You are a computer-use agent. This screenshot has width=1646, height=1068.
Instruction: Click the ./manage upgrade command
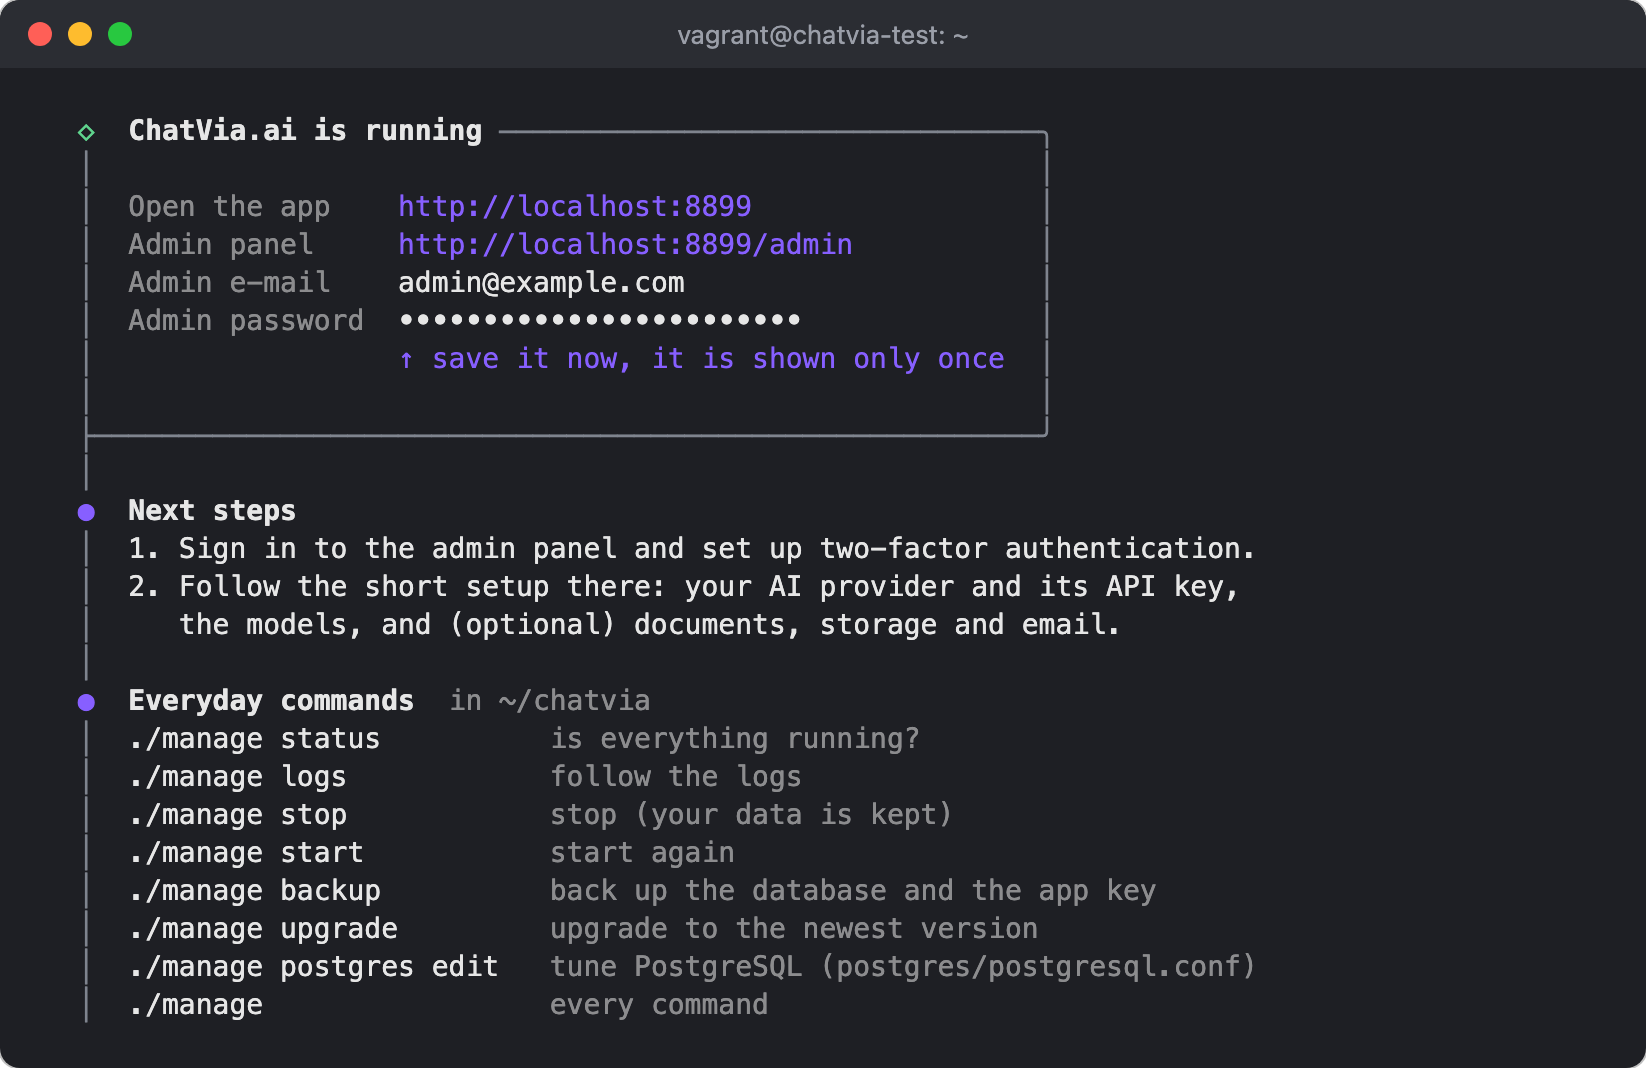tap(263, 928)
